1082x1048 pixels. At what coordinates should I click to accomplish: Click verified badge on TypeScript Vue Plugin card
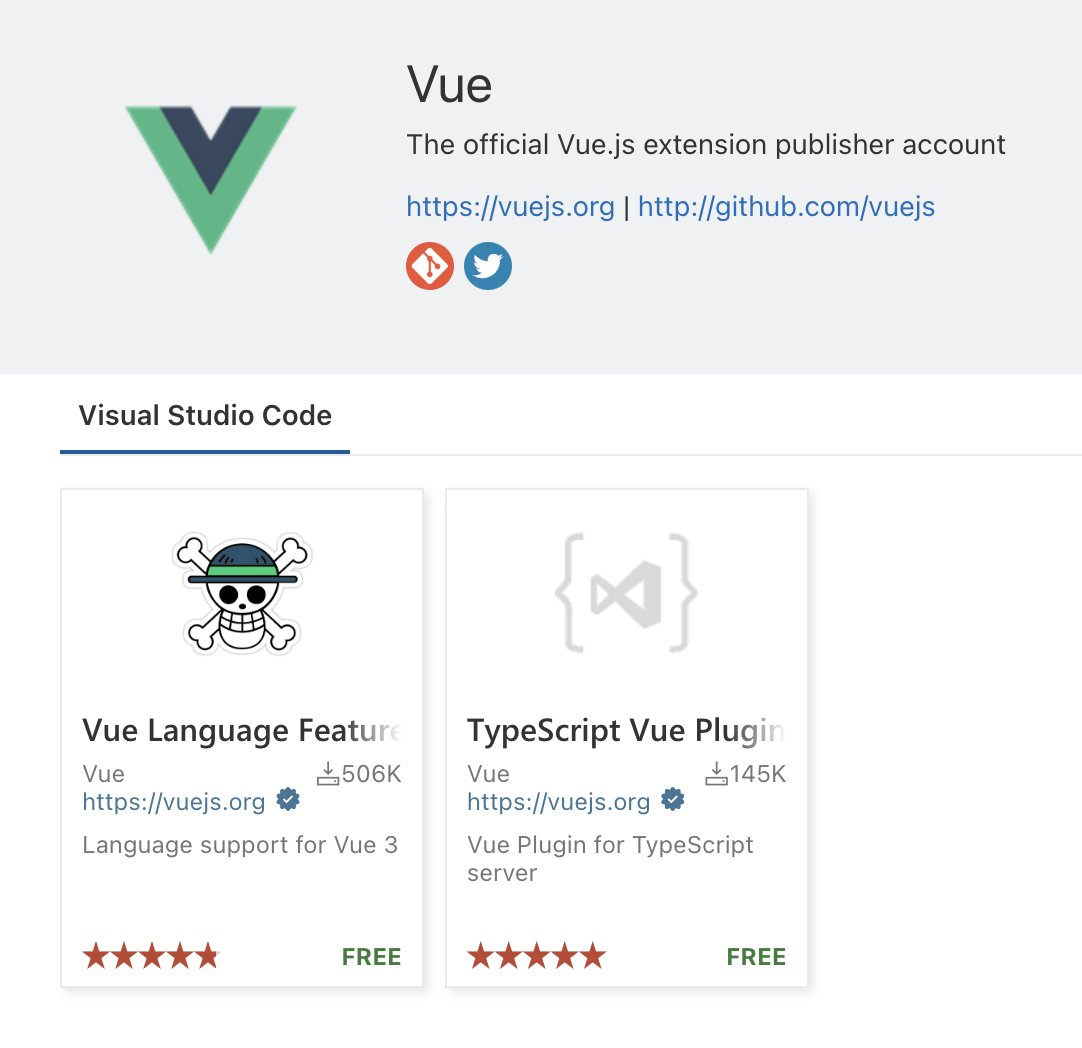tap(673, 800)
